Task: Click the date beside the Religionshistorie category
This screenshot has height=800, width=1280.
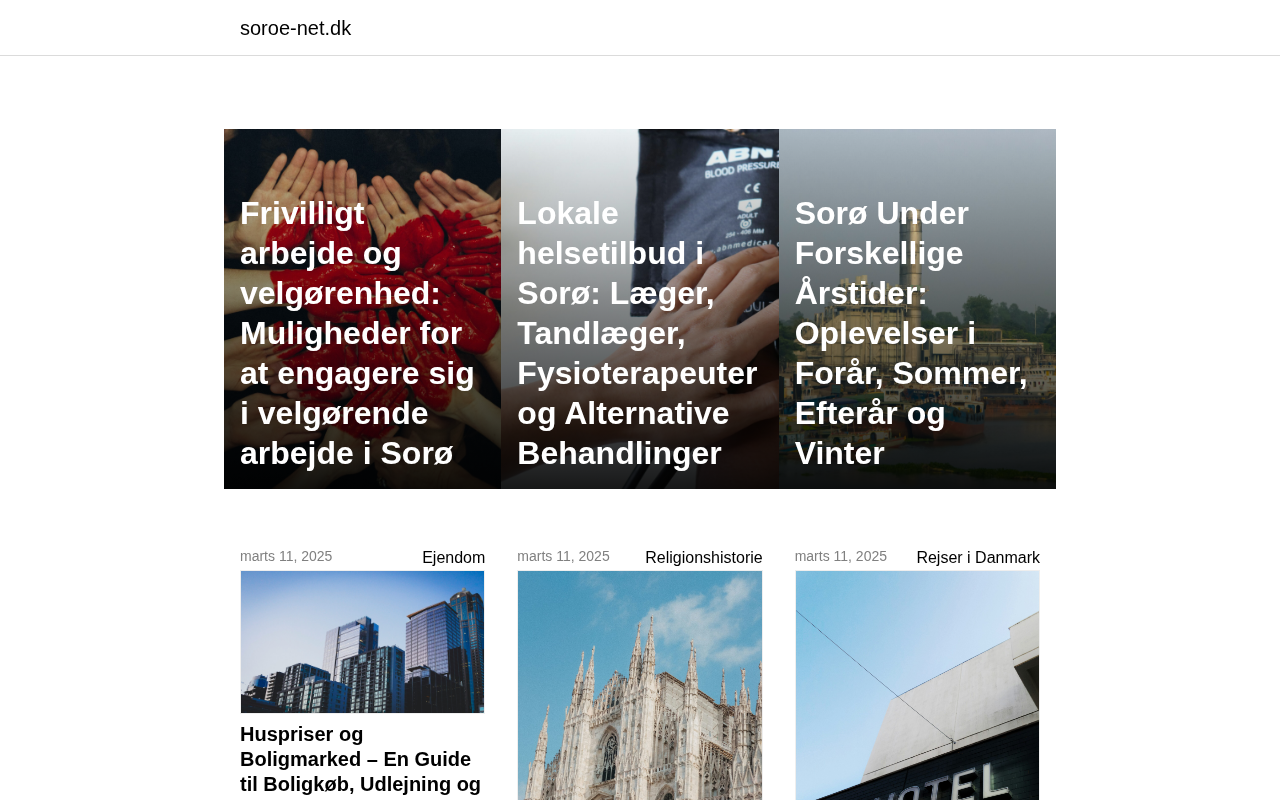Action: [x=563, y=556]
